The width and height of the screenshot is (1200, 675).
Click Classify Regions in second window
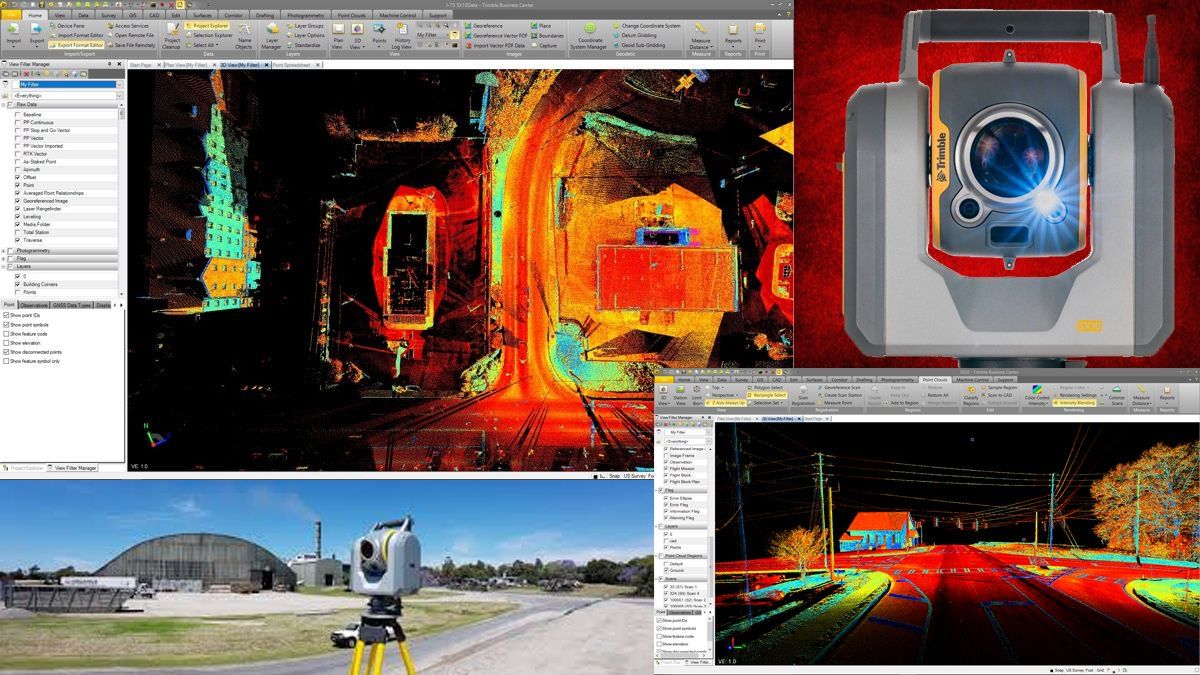pyautogui.click(x=971, y=394)
